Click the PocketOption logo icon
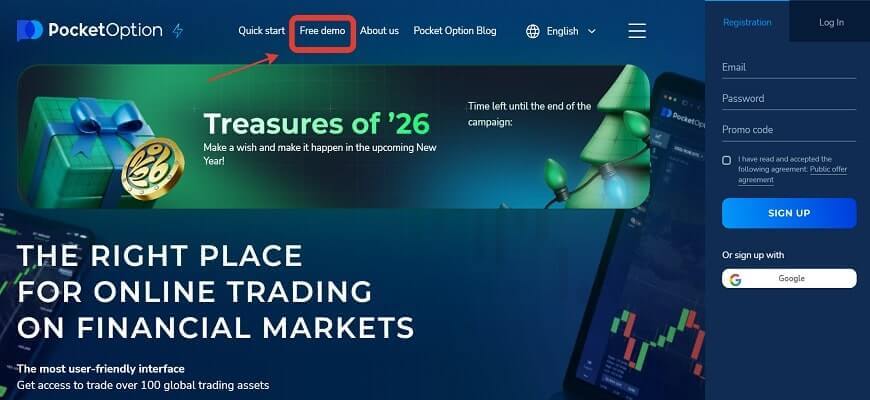 pos(29,31)
